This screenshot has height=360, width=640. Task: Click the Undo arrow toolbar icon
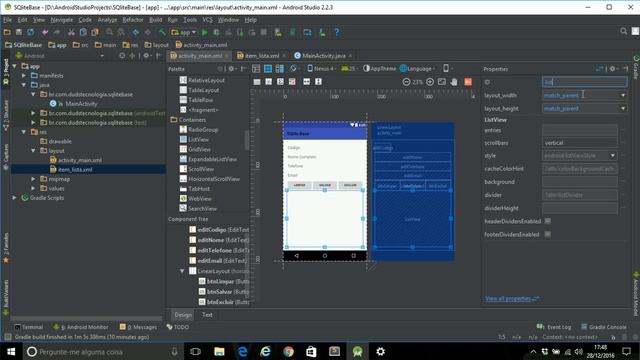pos(45,32)
